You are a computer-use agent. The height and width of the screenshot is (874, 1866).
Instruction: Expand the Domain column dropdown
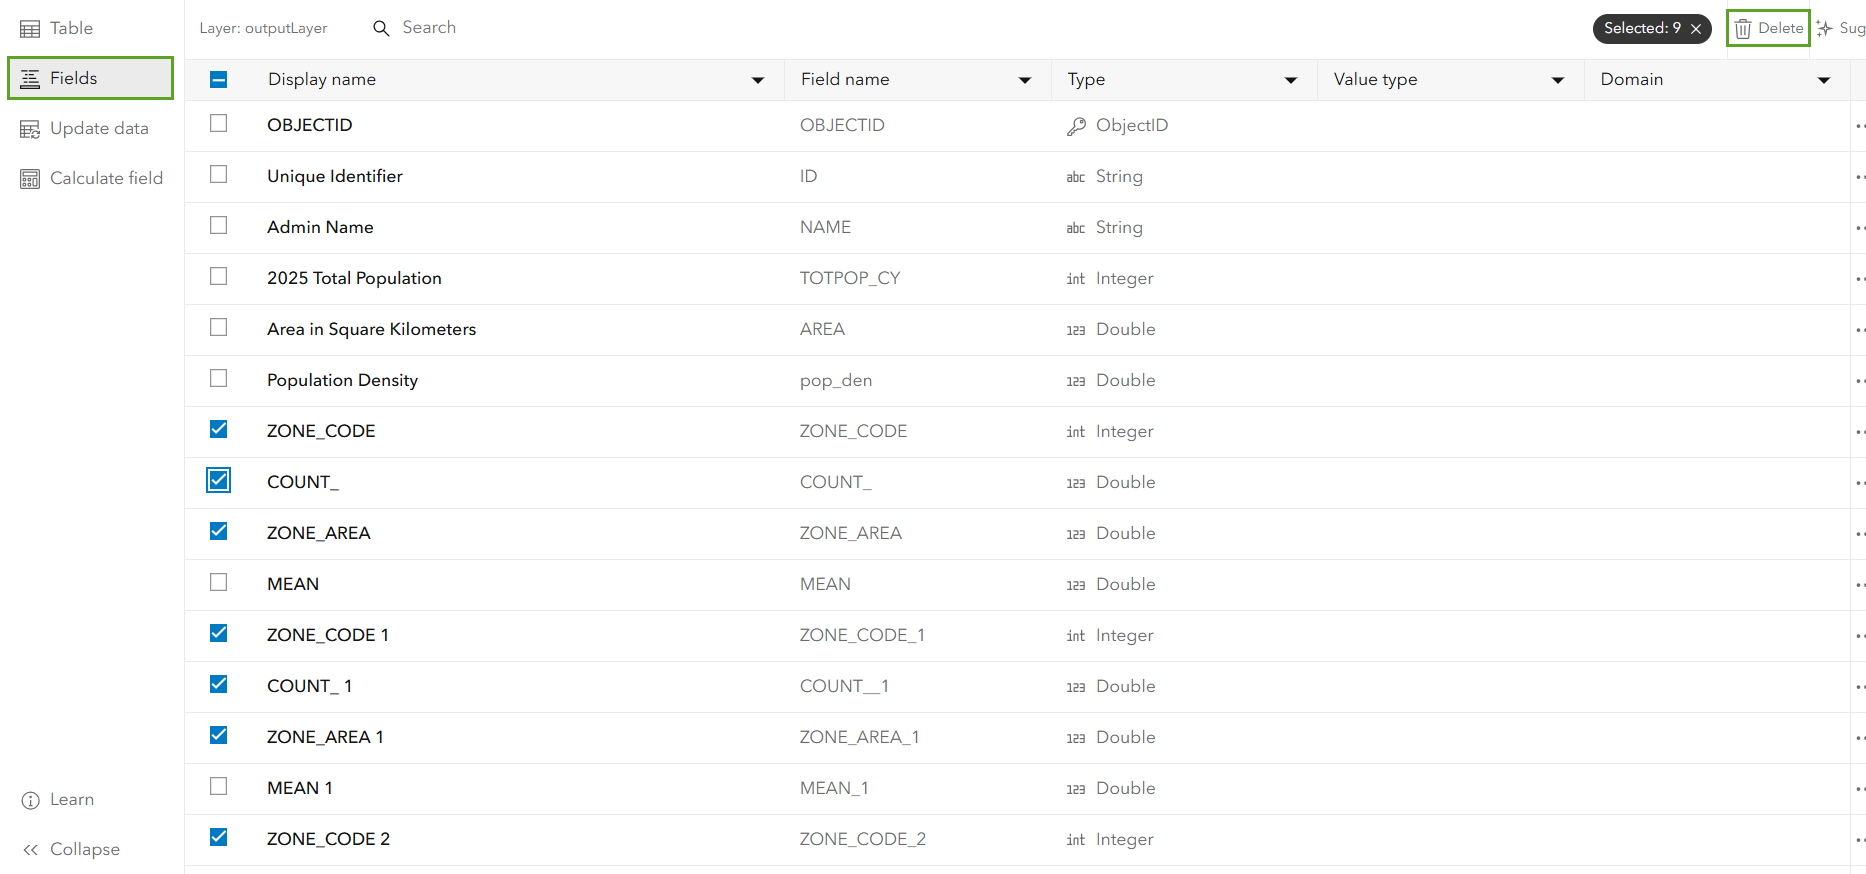point(1824,80)
